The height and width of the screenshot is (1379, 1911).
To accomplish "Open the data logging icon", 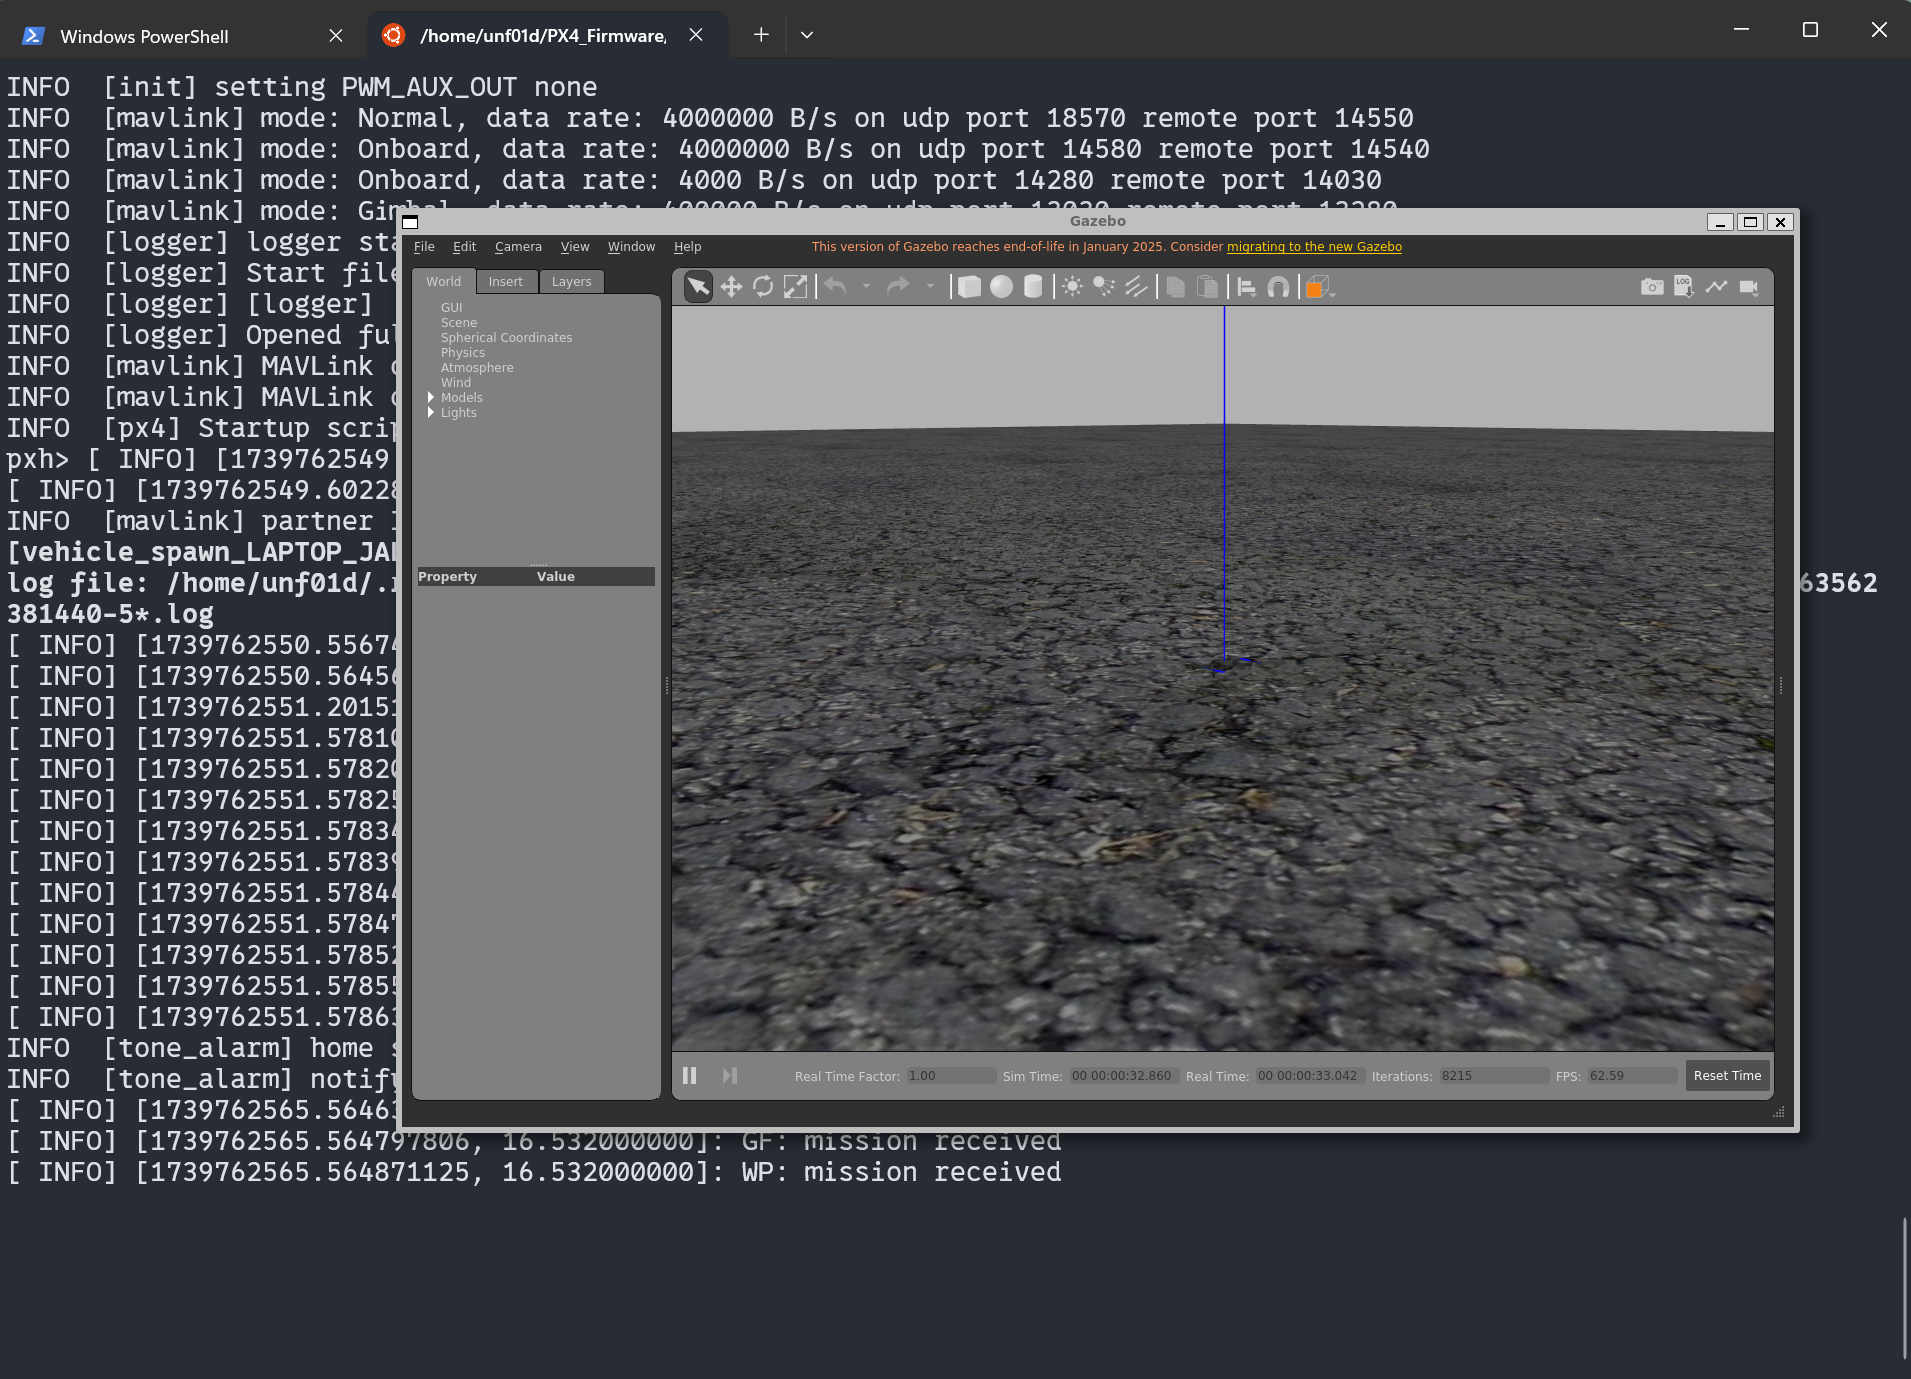I will click(1684, 287).
